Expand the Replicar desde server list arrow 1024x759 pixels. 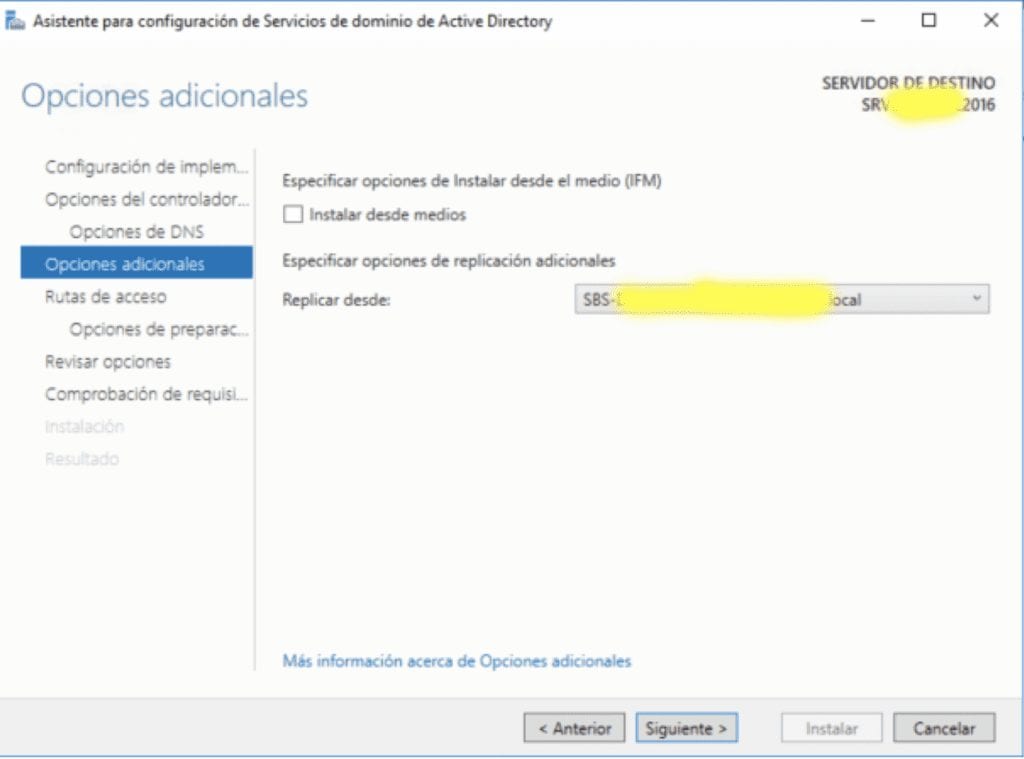pos(976,299)
